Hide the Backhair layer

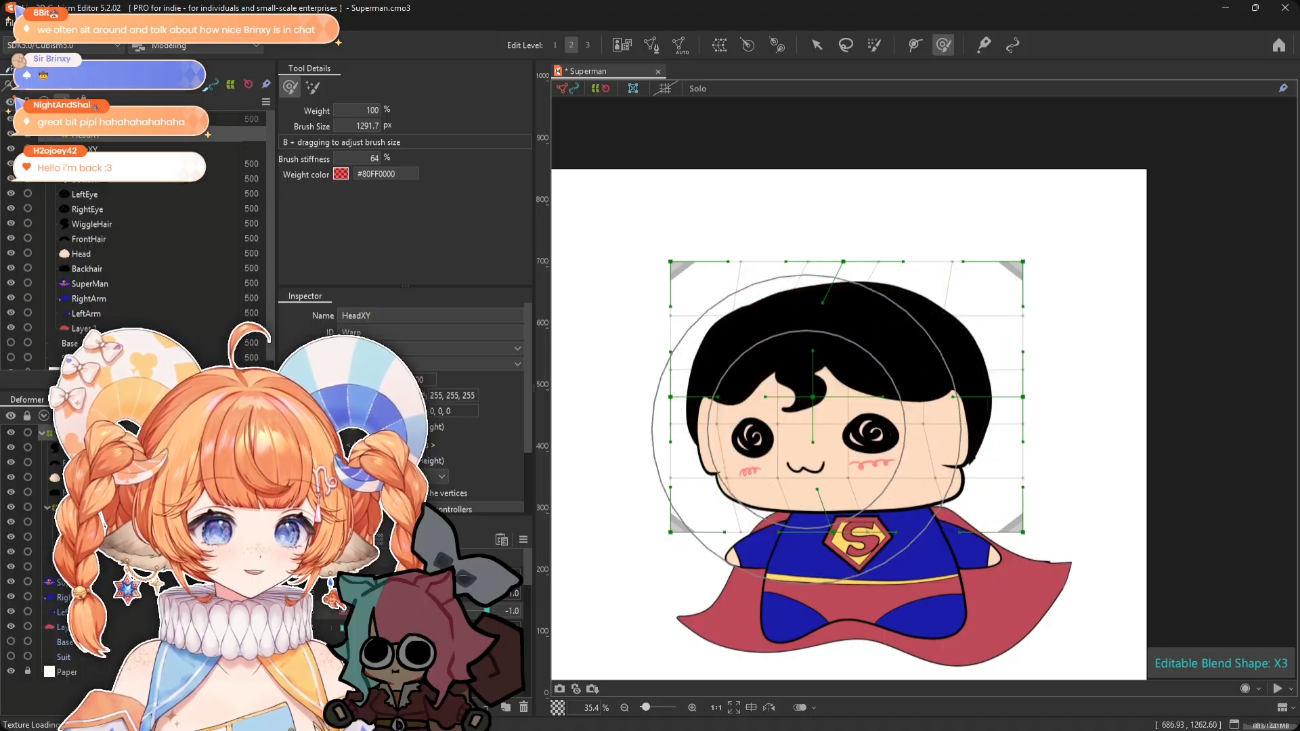(11, 269)
